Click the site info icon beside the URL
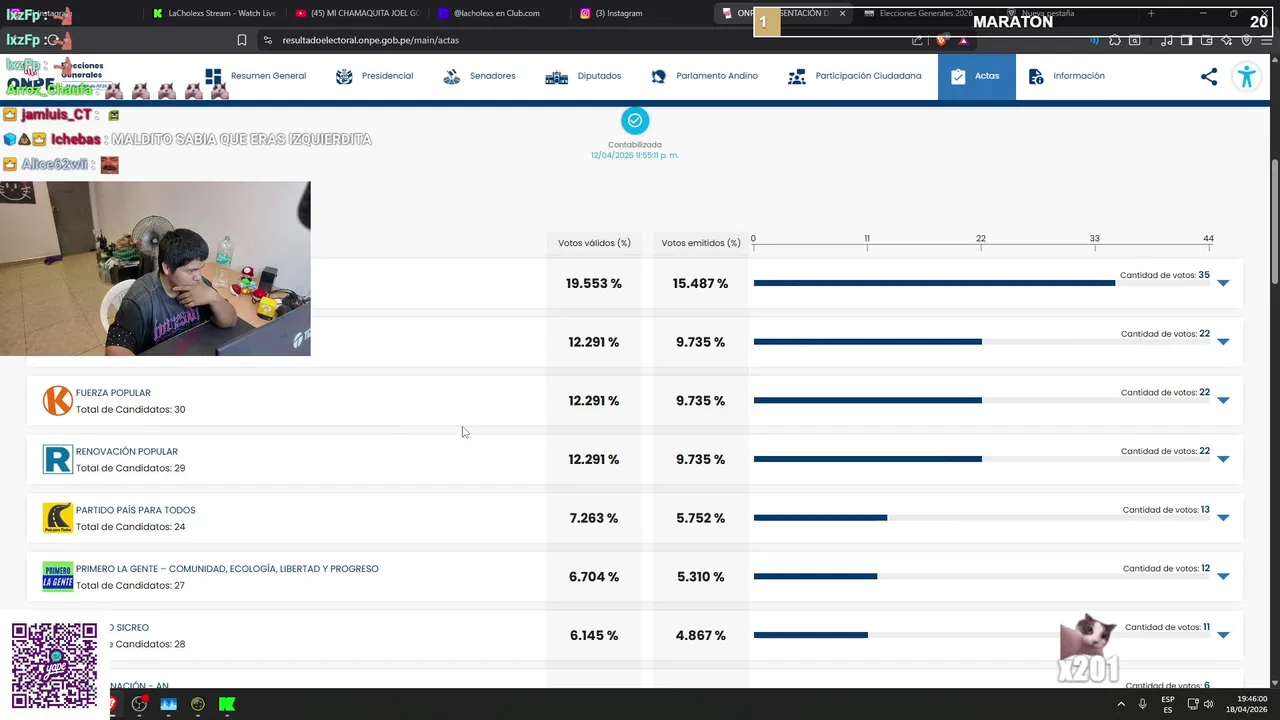This screenshot has width=1280, height=720. pyautogui.click(x=267, y=40)
